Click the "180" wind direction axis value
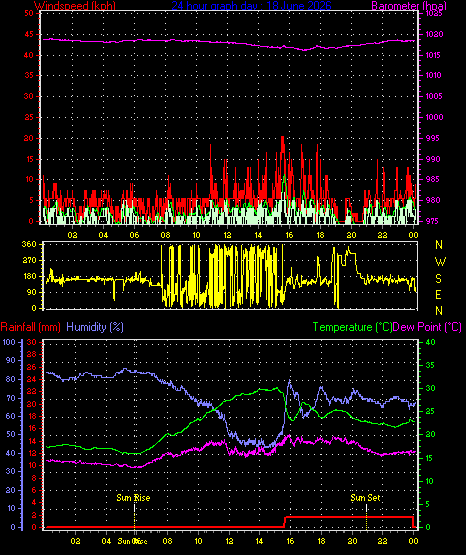This screenshot has height=555, width=466. tap(29, 276)
